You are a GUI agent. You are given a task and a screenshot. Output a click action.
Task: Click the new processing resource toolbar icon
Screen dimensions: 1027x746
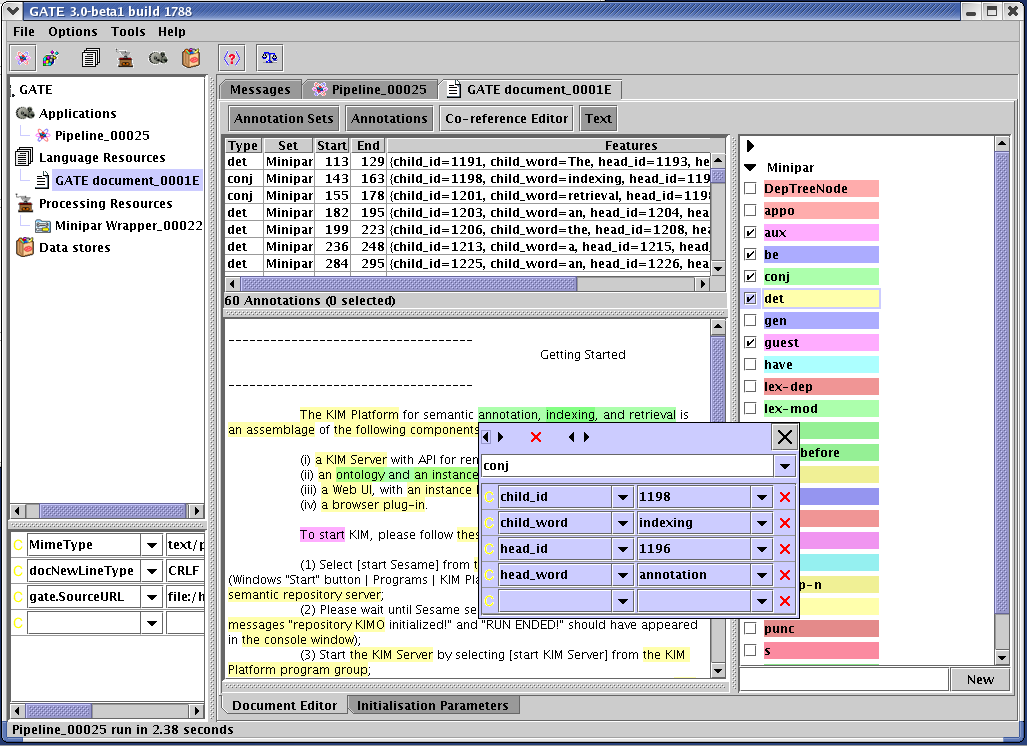124,58
